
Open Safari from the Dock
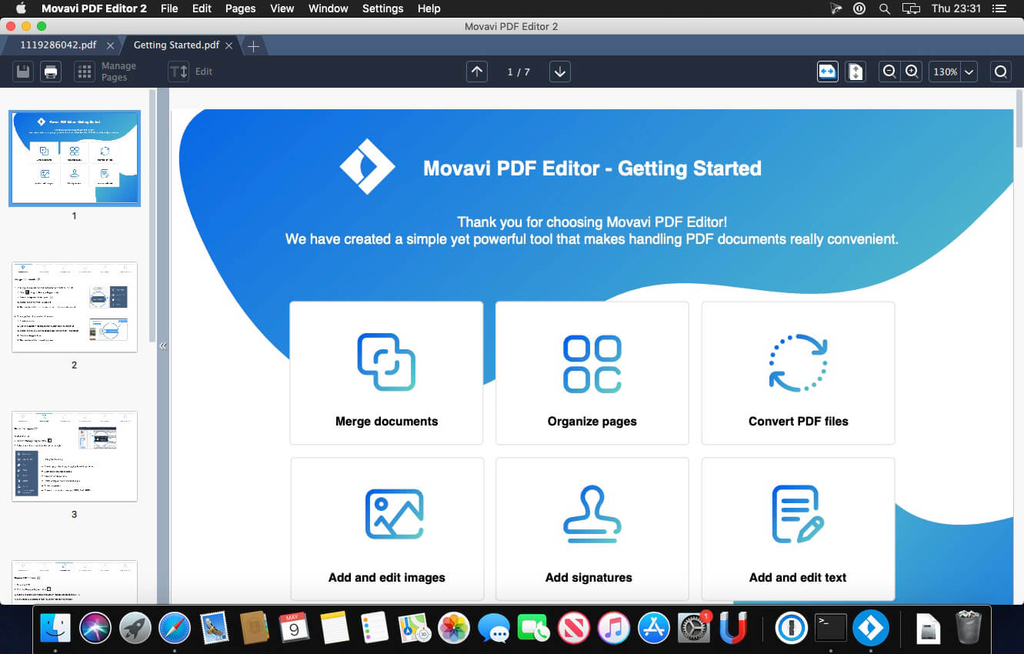174,629
